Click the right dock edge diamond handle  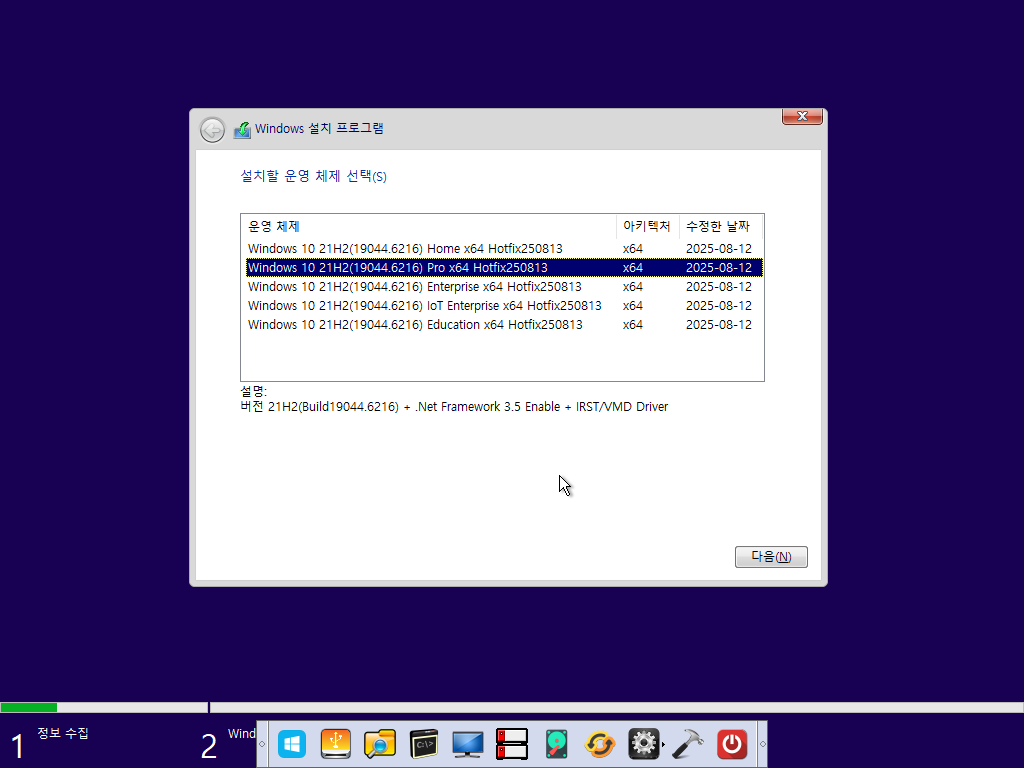[x=762, y=744]
